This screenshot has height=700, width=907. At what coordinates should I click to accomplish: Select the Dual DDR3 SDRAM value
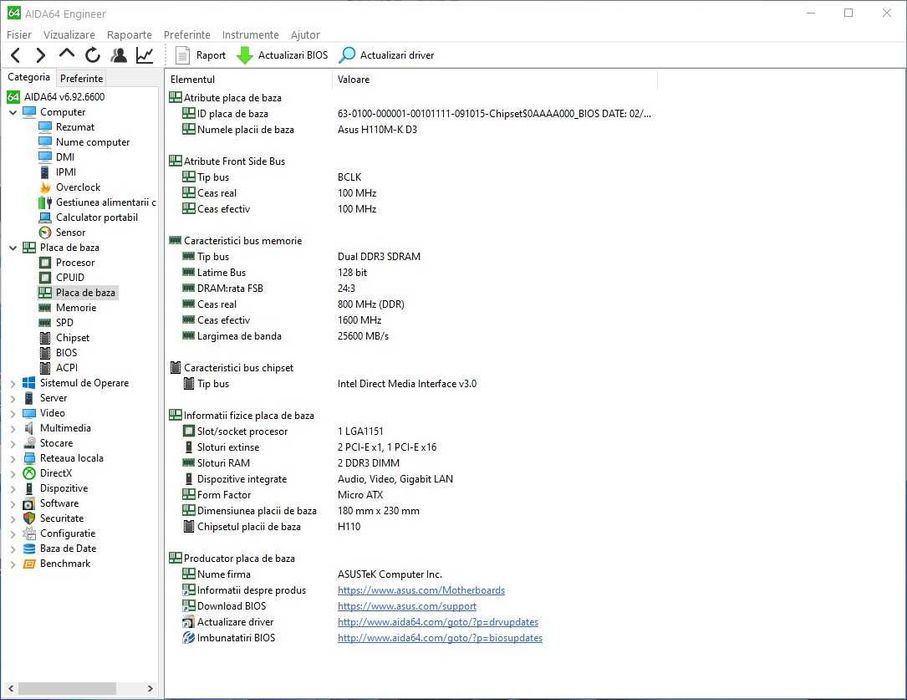(x=379, y=256)
